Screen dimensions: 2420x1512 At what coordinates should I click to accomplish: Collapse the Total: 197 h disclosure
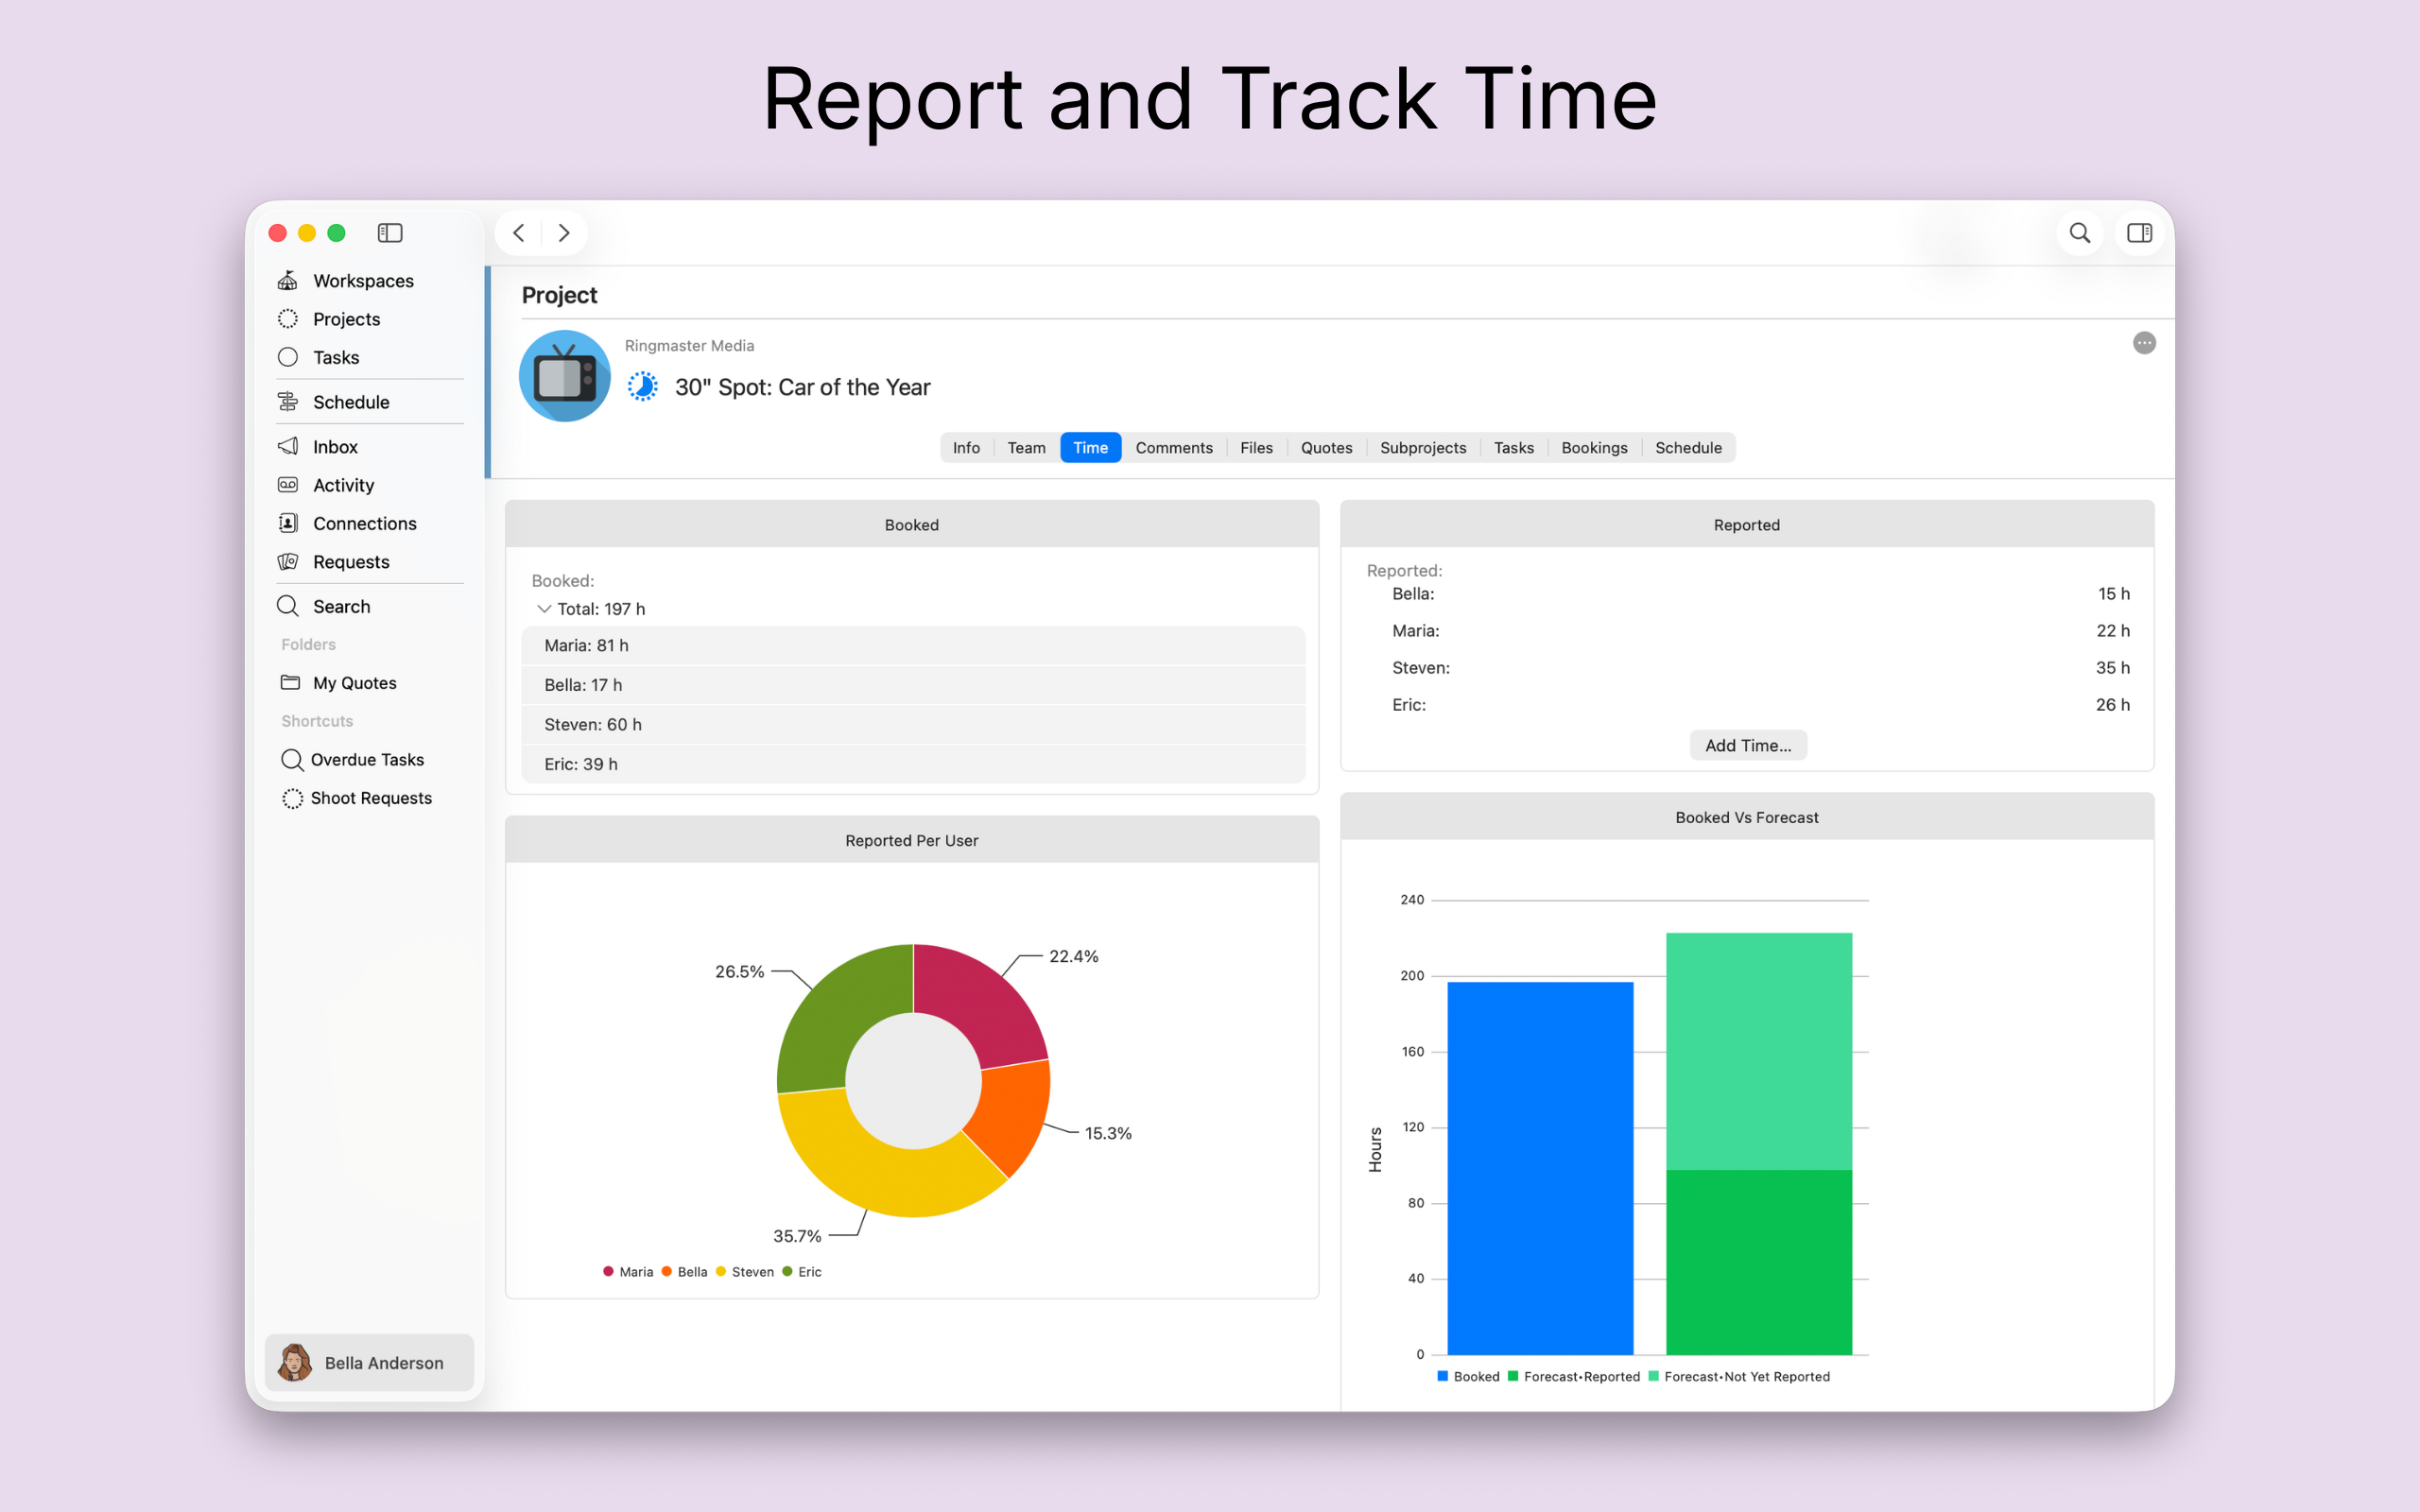544,609
